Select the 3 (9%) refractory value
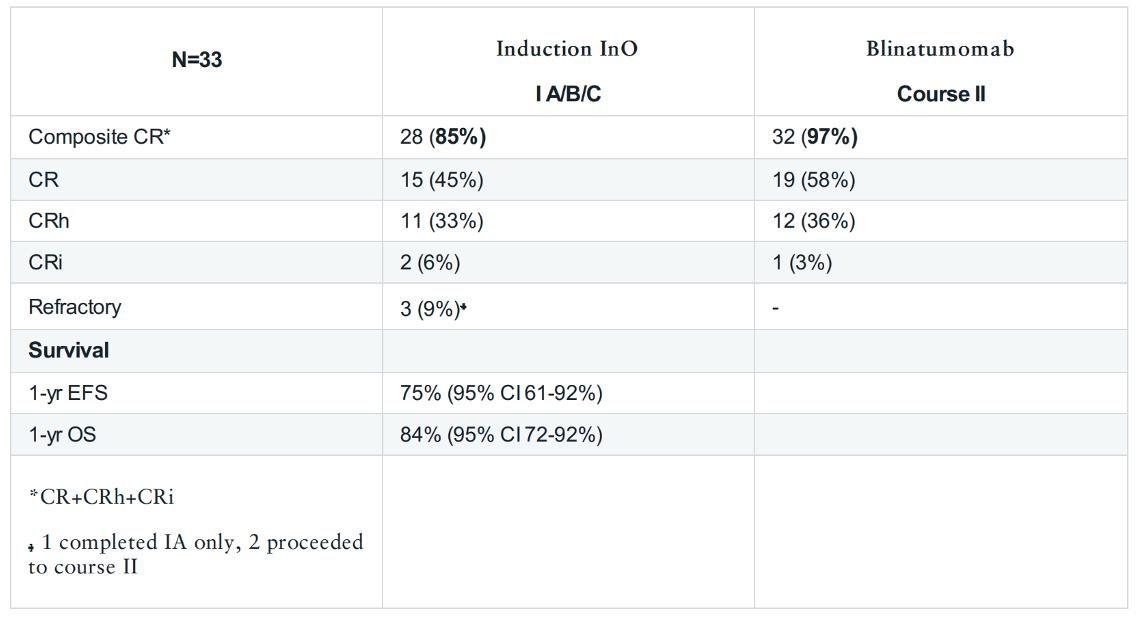The height and width of the screenshot is (619, 1139). 430,308
